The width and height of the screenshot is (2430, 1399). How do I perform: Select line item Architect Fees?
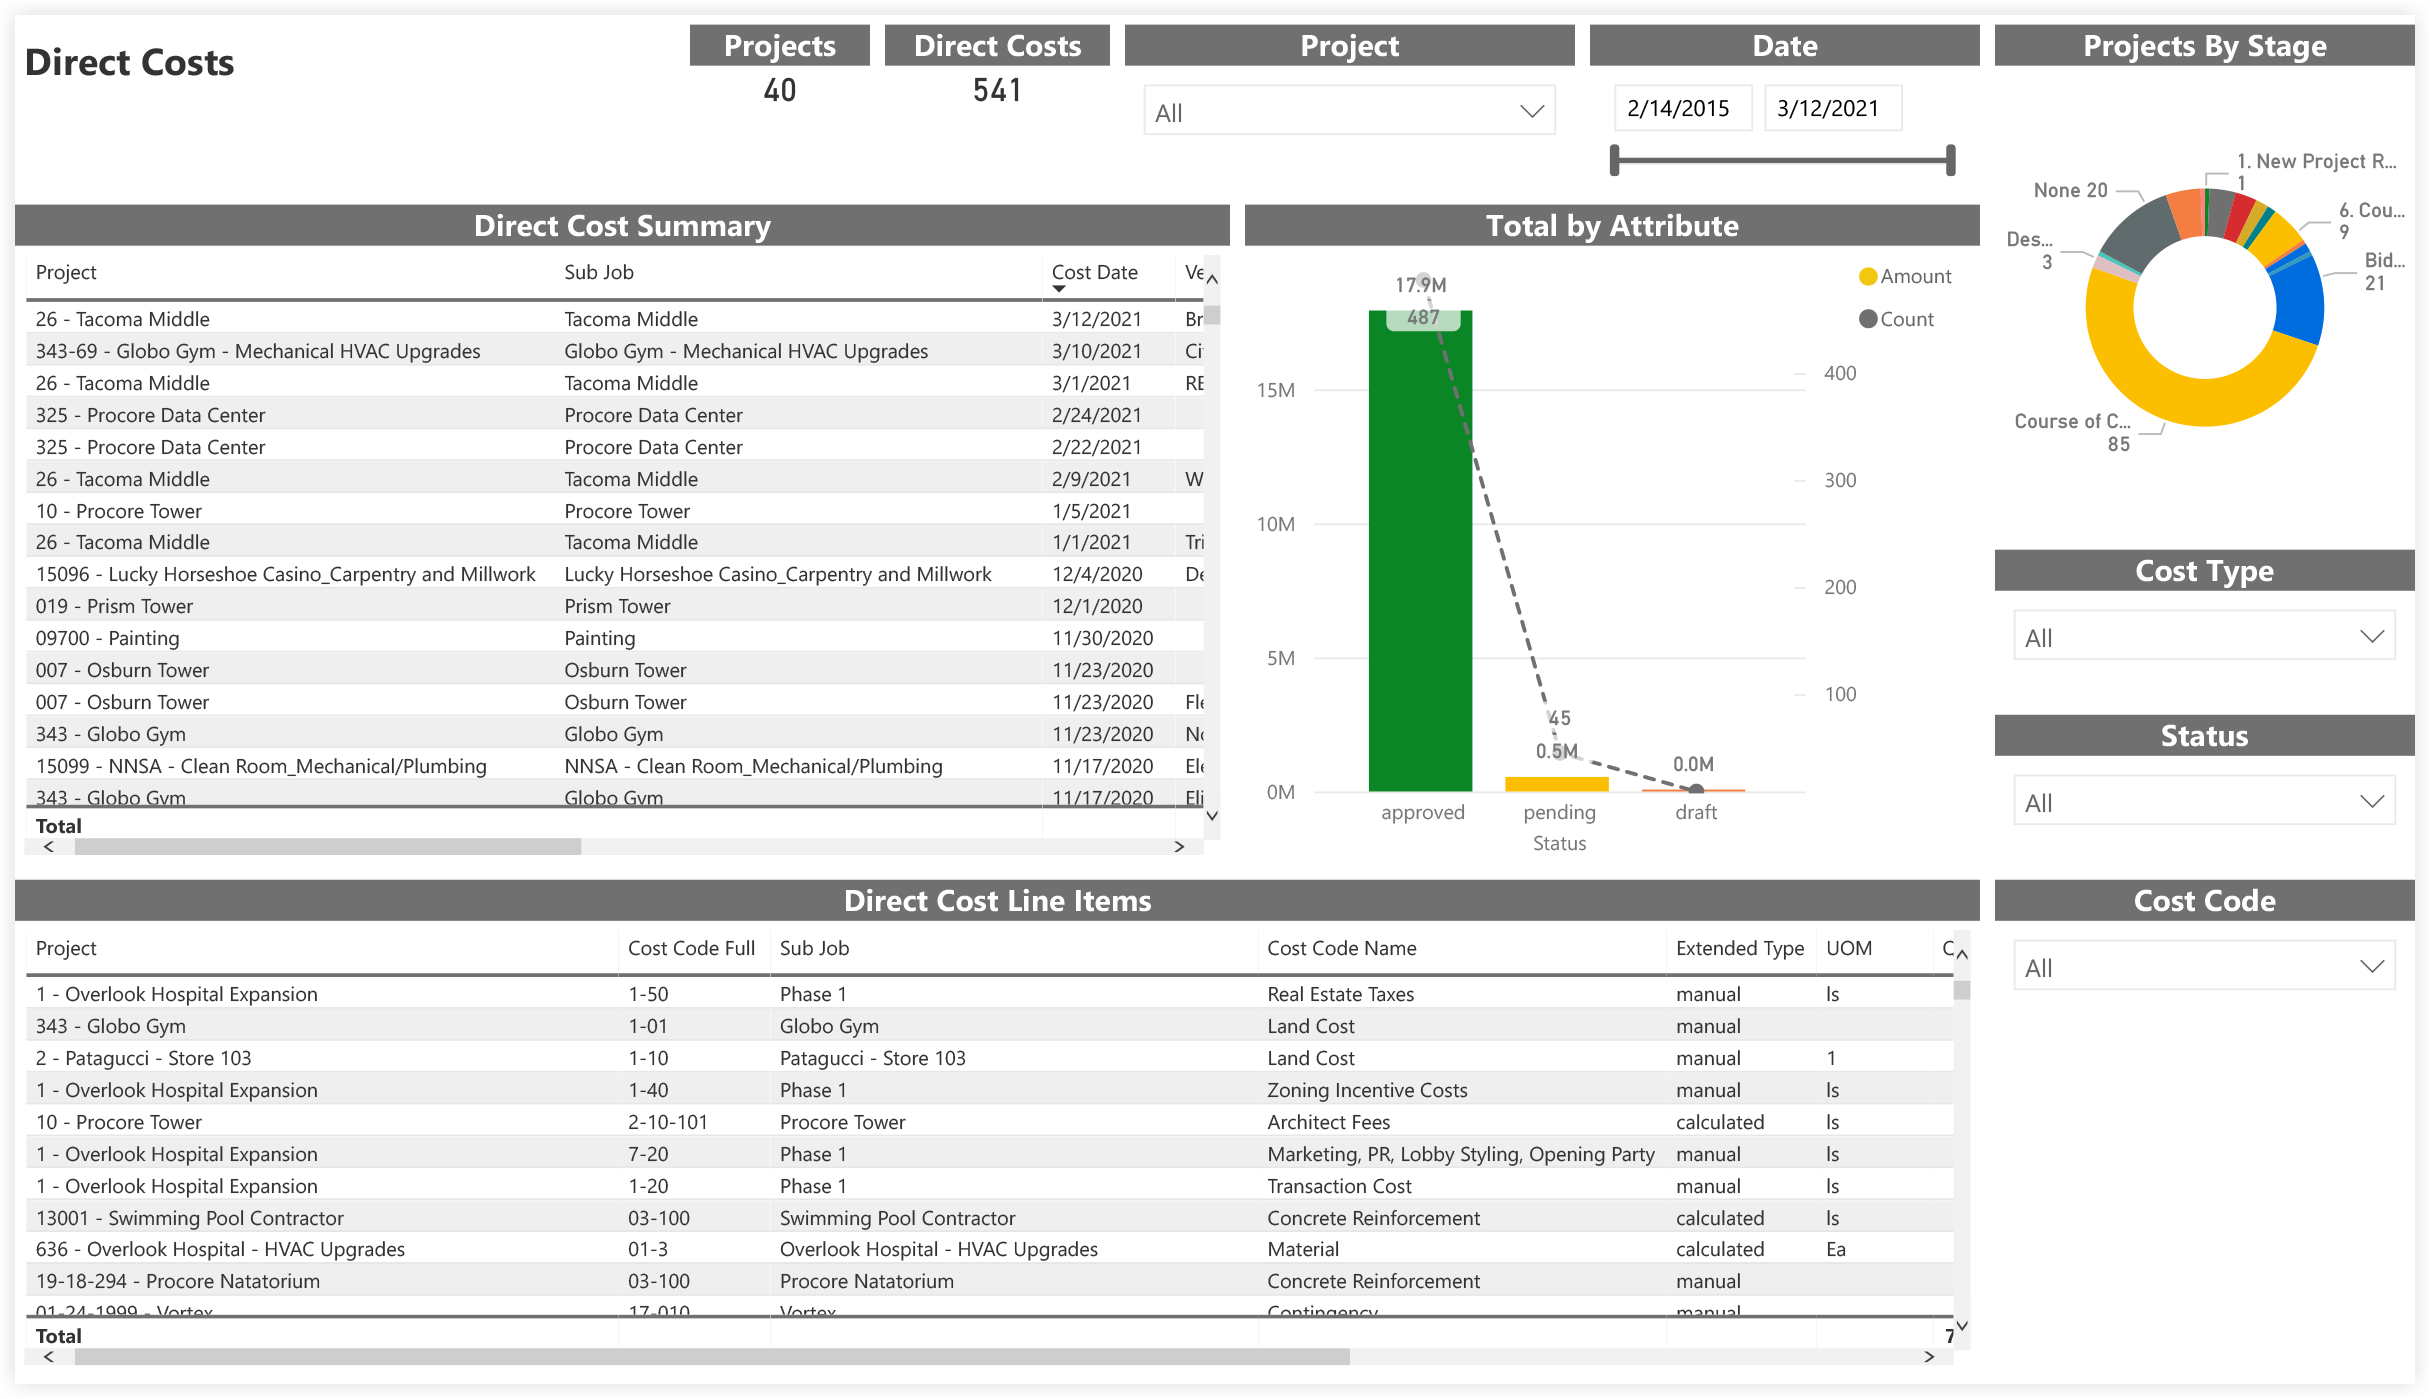[990, 1122]
